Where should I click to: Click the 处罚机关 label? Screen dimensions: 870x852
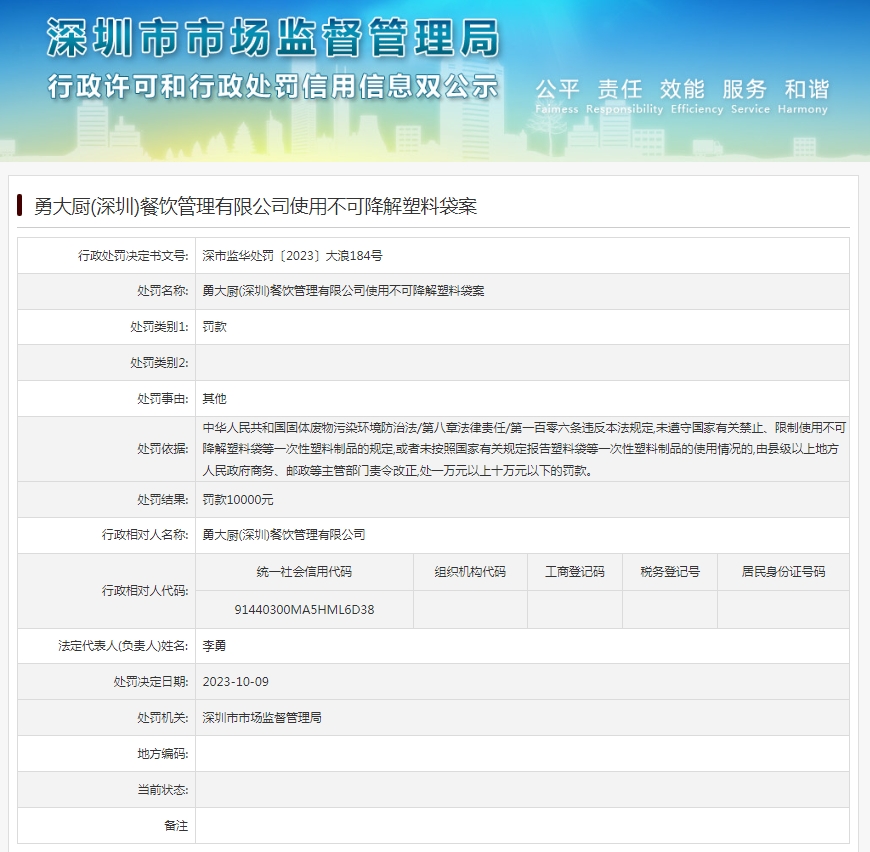163,718
